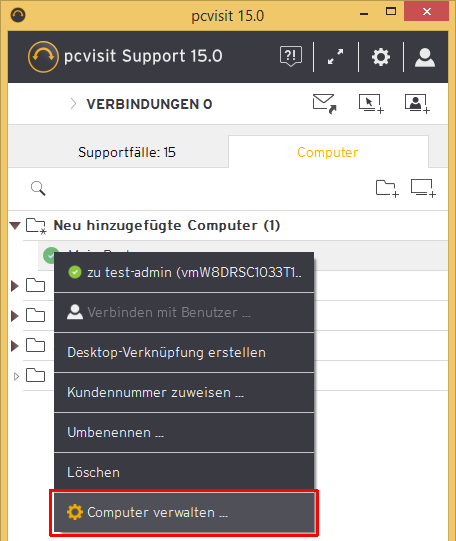Expand the VERBINDUNGEN 0 chevron
The image size is (456, 541).
point(73,104)
